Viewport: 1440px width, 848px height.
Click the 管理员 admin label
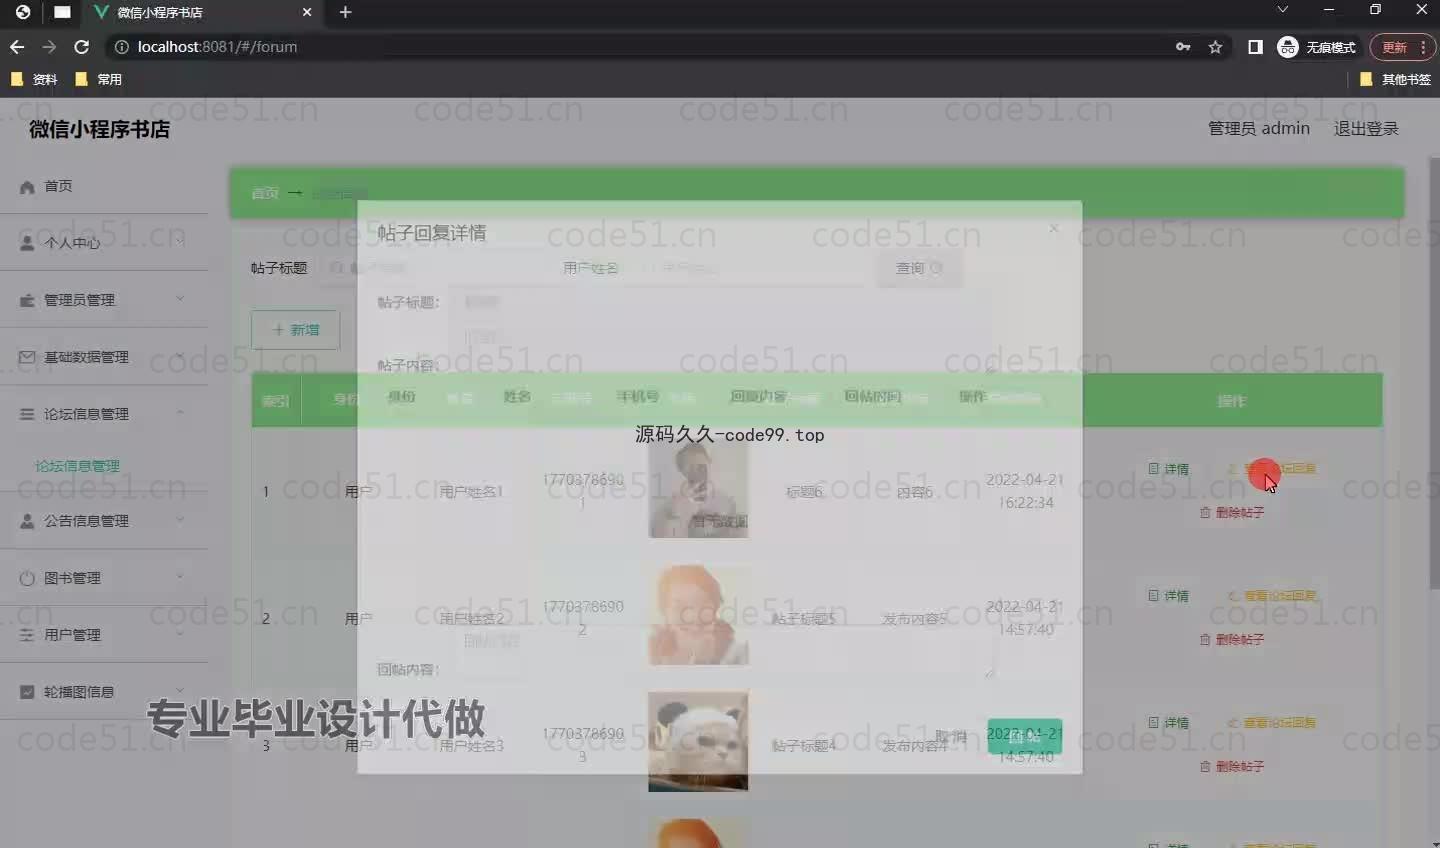[x=1259, y=128]
